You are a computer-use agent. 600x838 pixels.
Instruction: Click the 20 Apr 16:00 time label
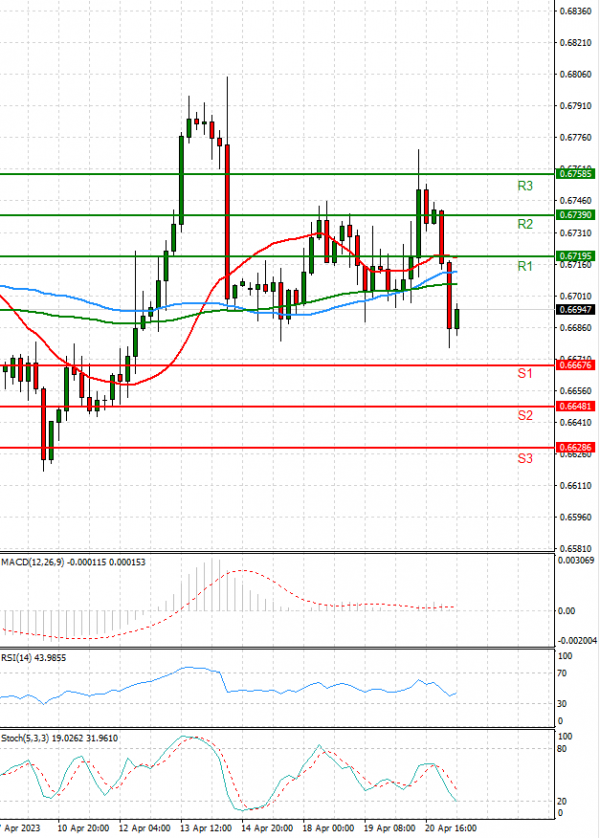[451, 828]
